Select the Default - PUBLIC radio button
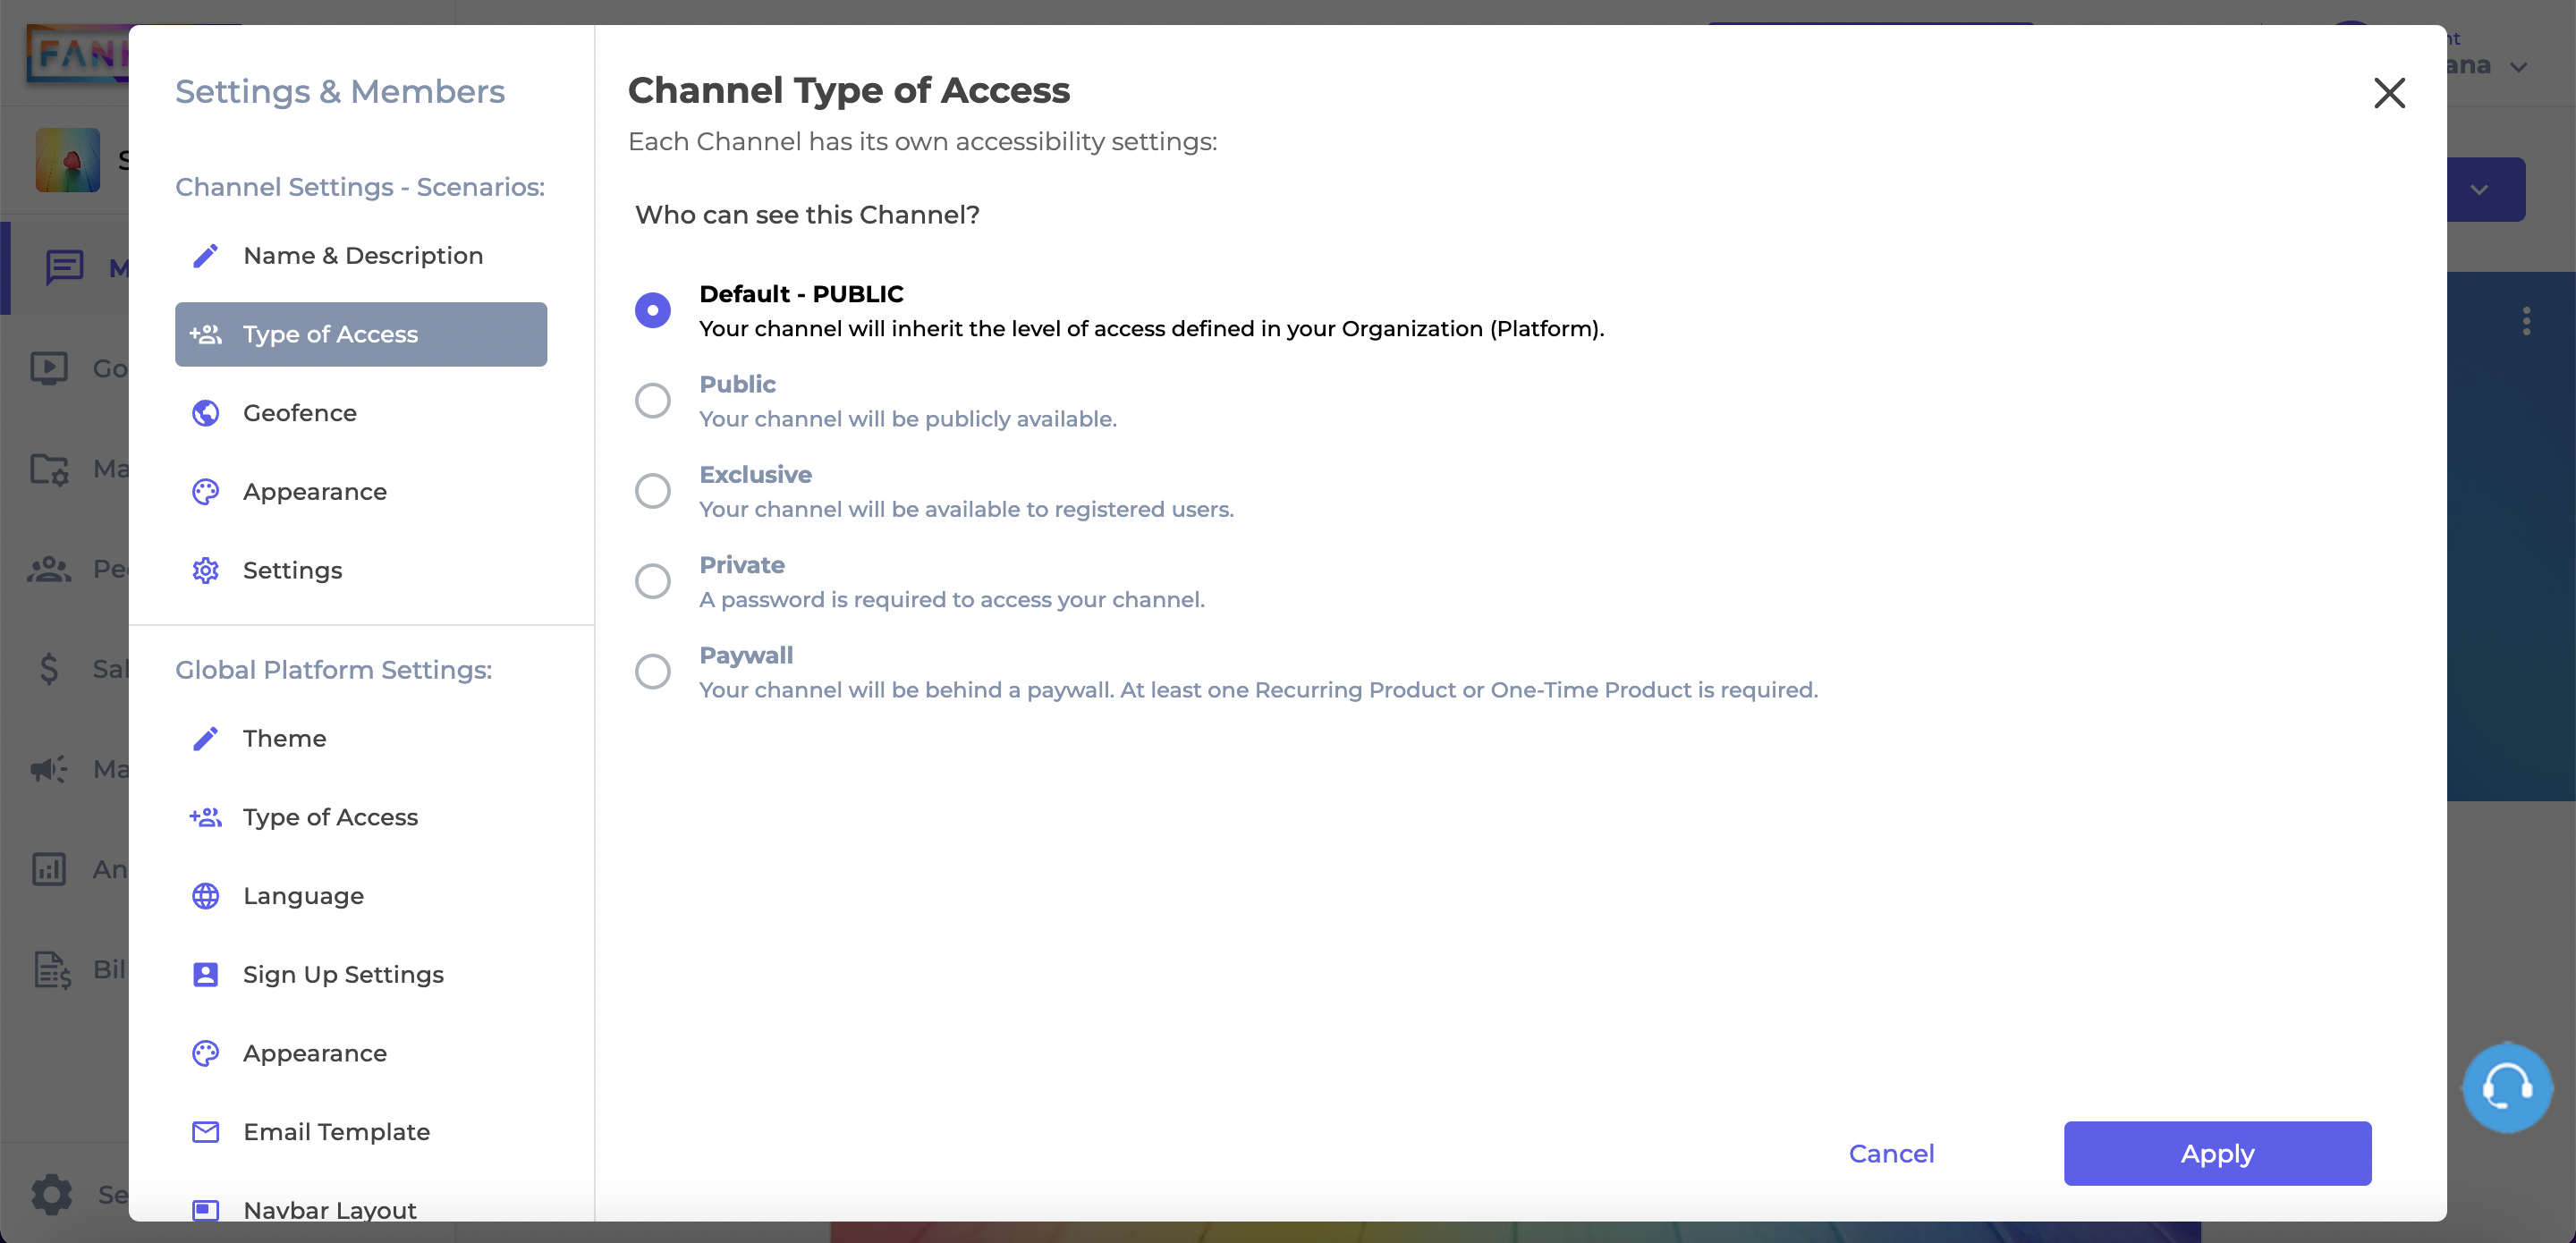This screenshot has height=1243, width=2576. 654,310
